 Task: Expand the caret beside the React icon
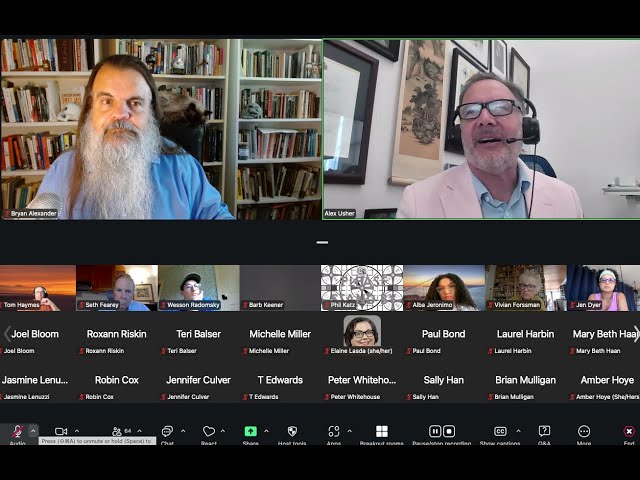(x=223, y=431)
